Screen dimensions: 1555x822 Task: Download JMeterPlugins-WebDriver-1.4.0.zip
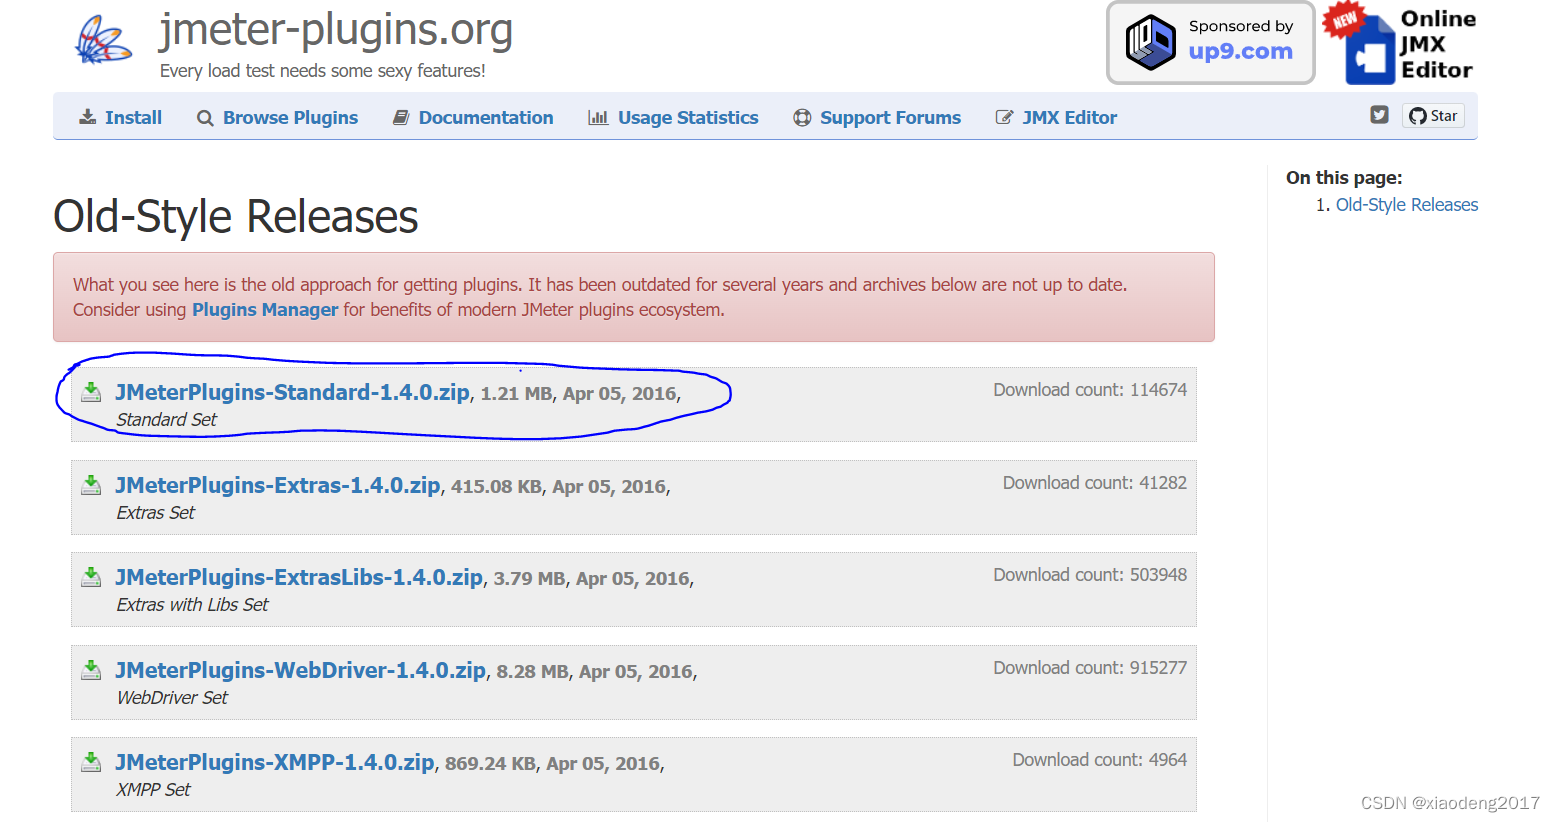[x=300, y=670]
